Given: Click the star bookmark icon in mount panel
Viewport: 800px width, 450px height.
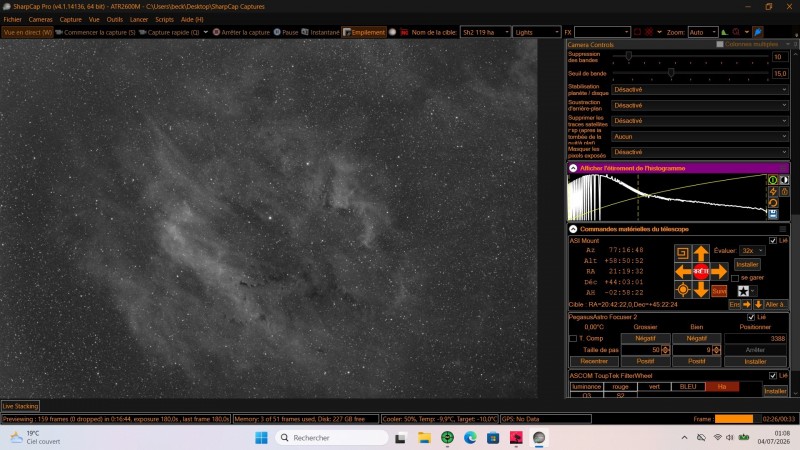Looking at the screenshot, I should (x=743, y=291).
